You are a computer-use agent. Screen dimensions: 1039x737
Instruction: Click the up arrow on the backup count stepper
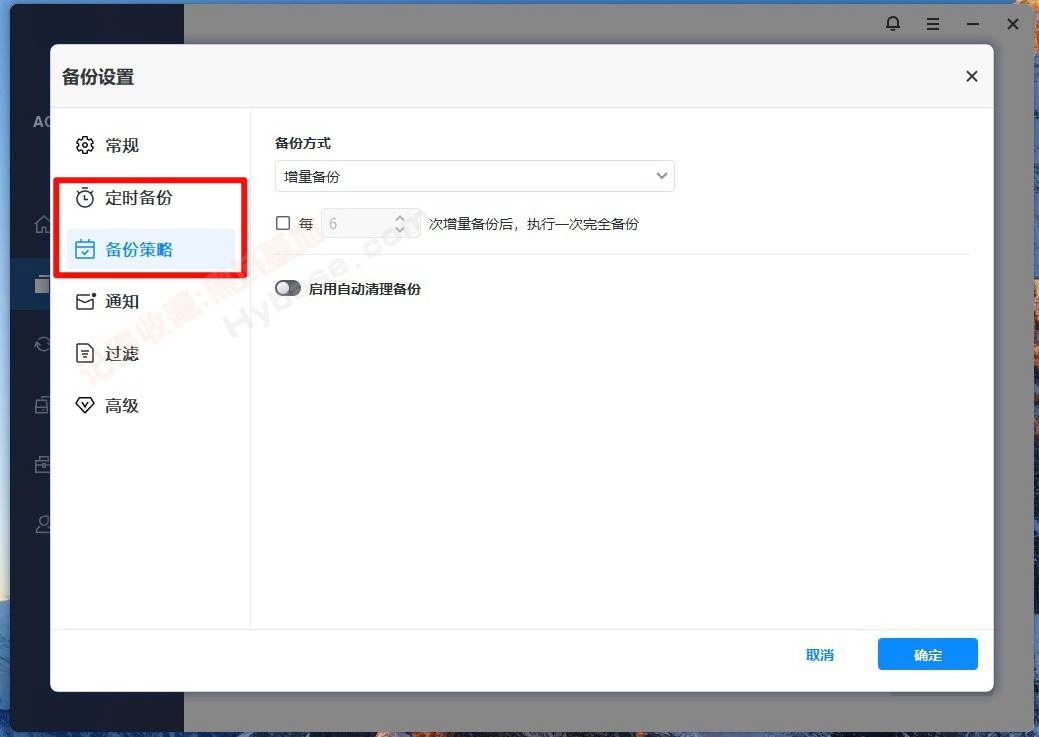click(400, 217)
